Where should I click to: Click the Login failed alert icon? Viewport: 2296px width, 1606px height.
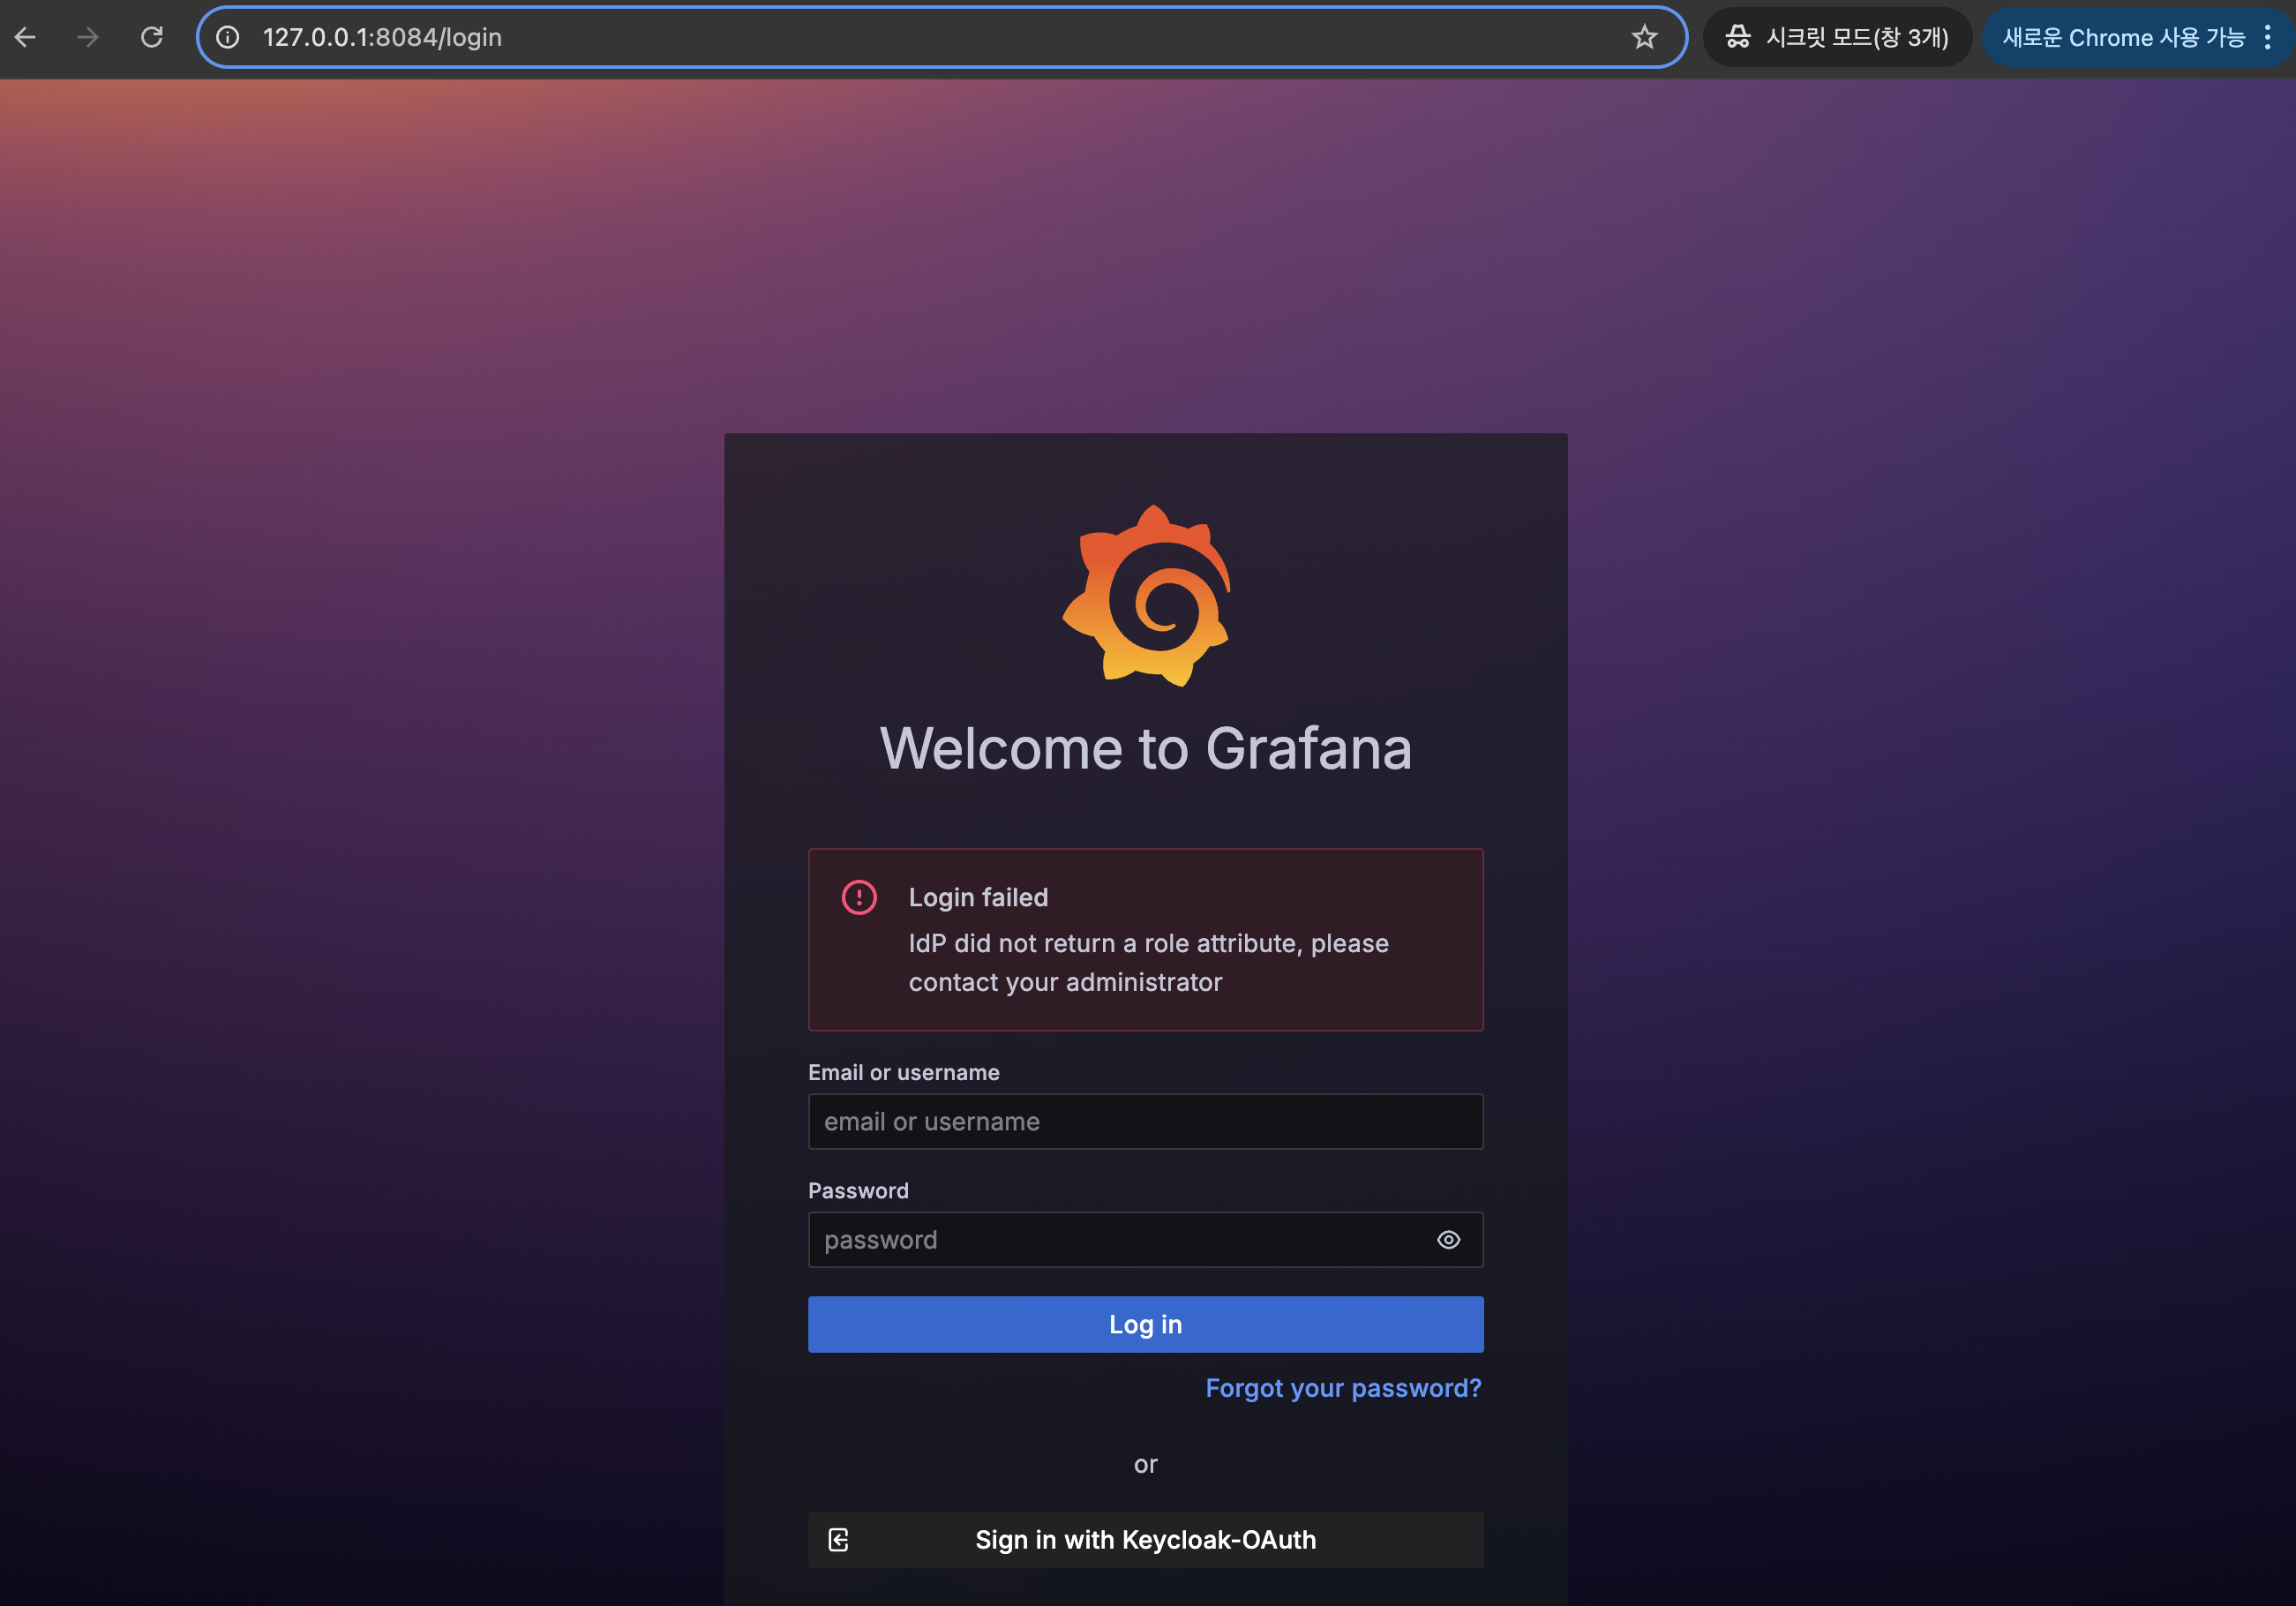pos(859,897)
